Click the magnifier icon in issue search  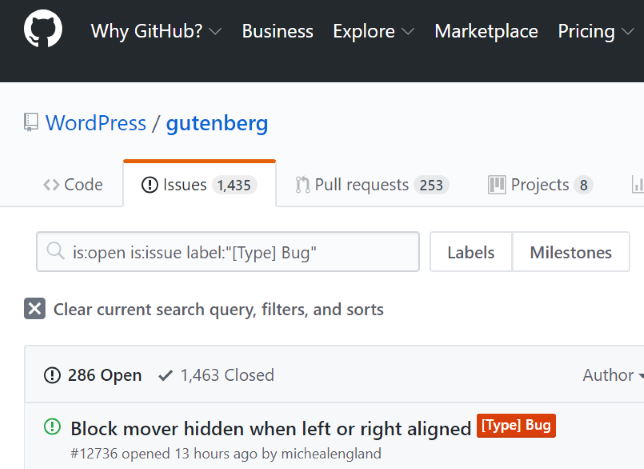(55, 251)
